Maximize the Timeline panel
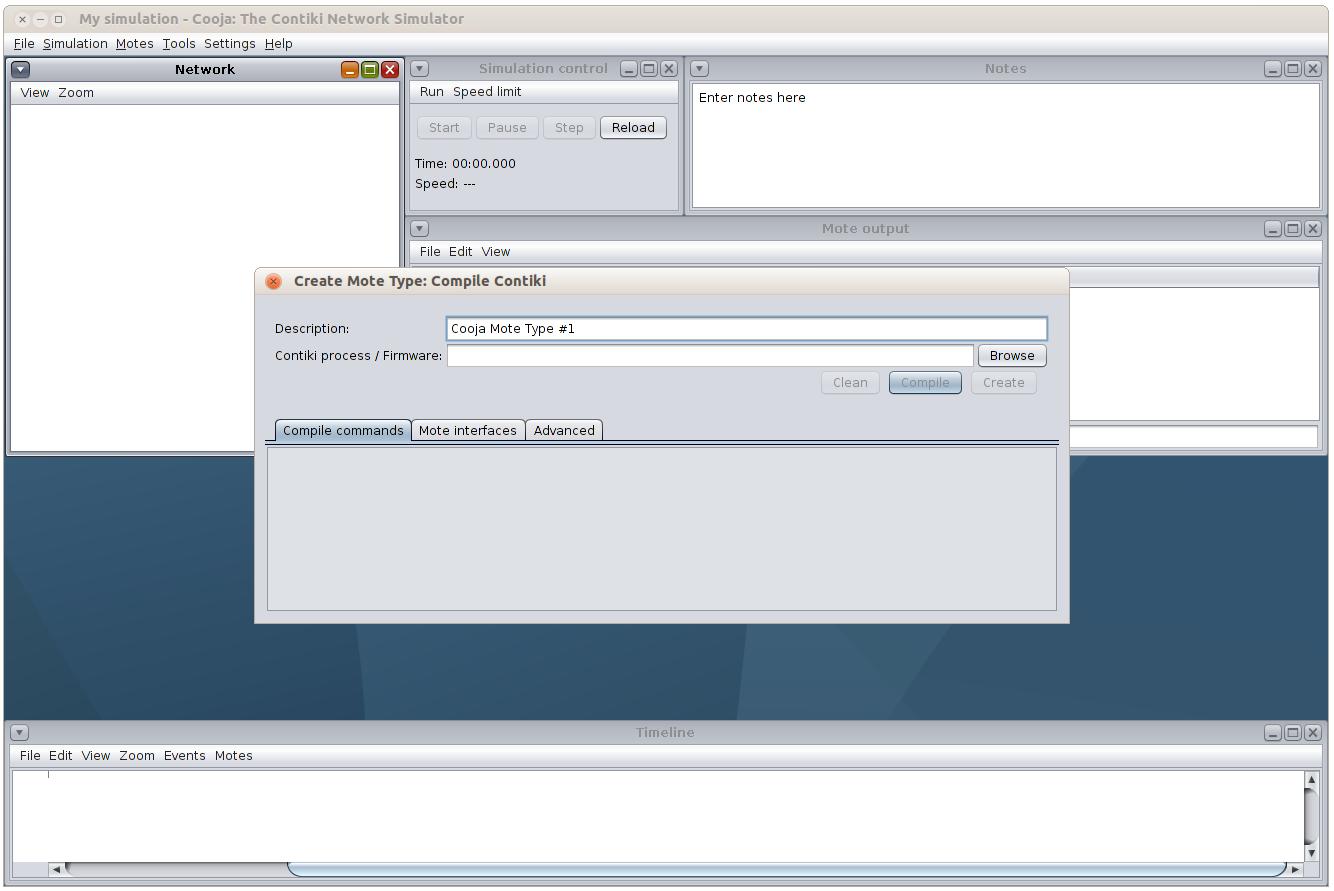 (x=1293, y=733)
